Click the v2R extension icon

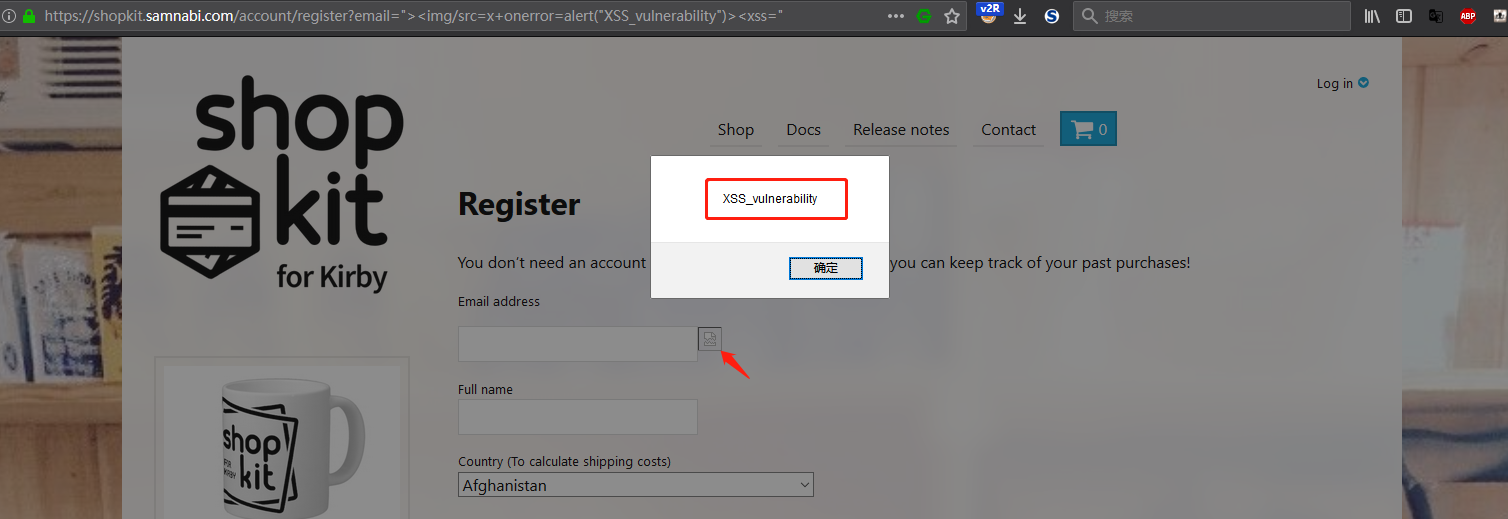989,14
